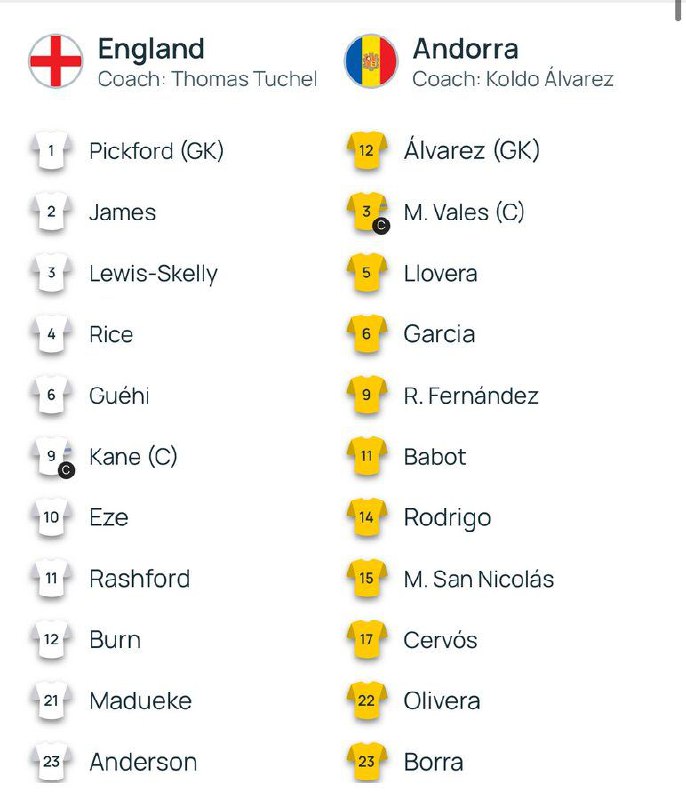
Task: Click M. Vales captain number 3 jersey
Action: point(368,212)
